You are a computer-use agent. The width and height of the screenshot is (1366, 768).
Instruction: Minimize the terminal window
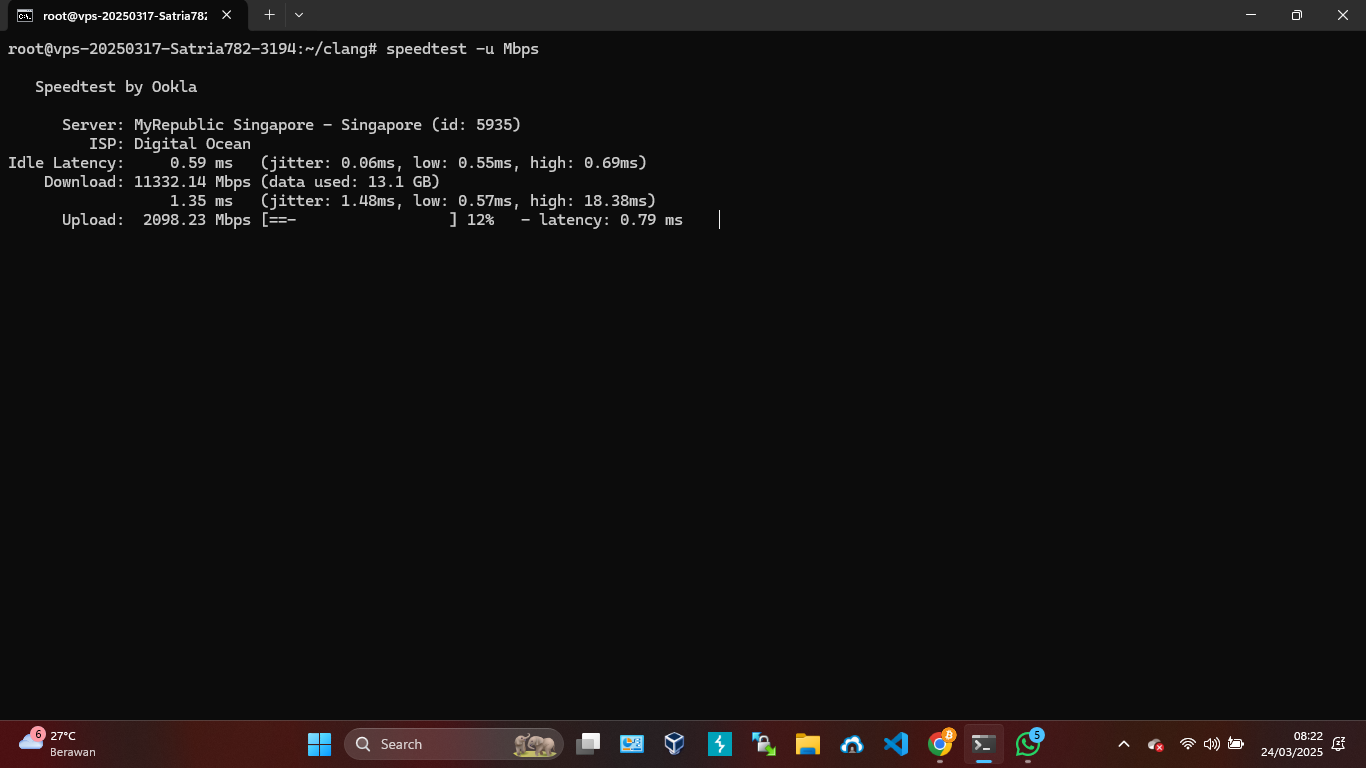pos(1251,15)
